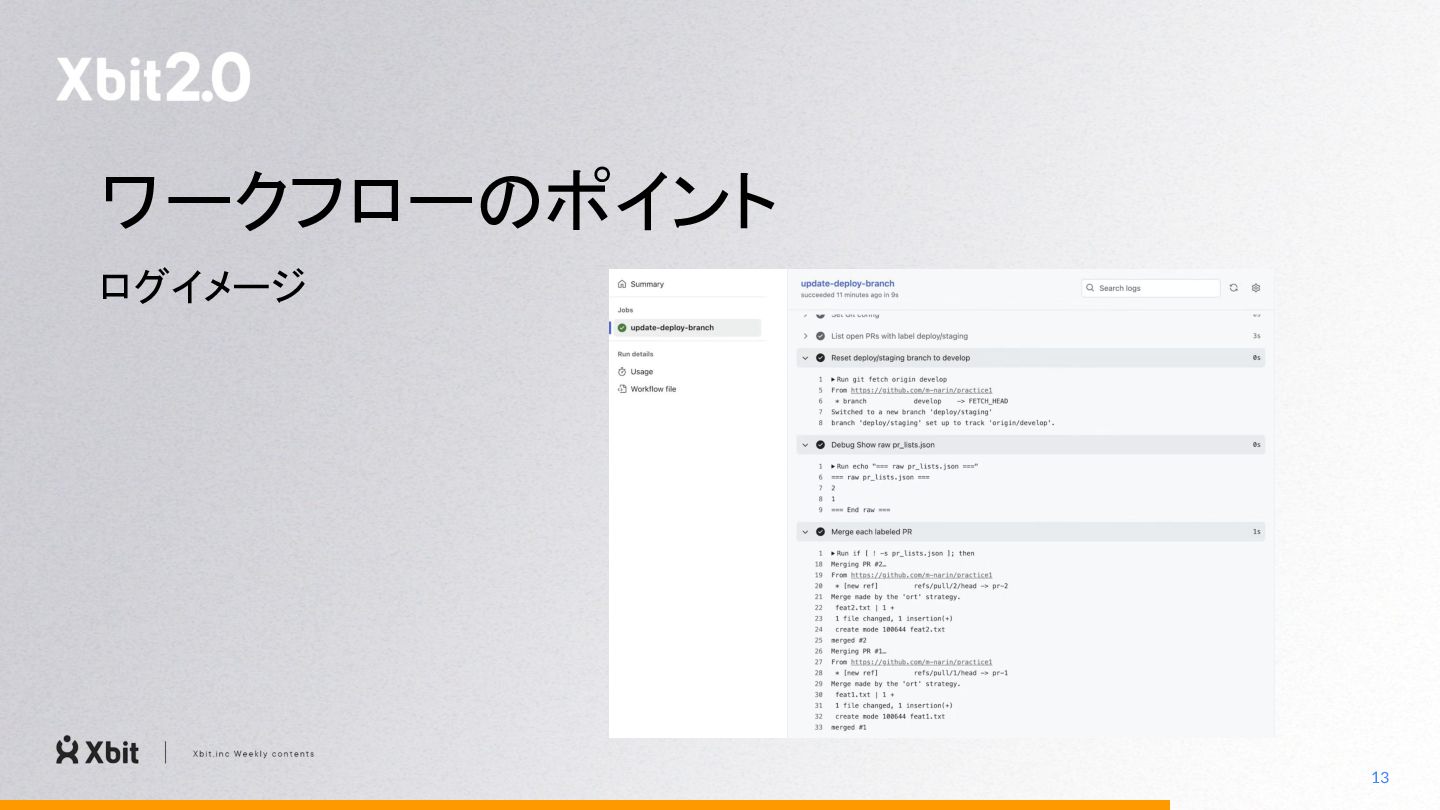This screenshot has height=810, width=1440.
Task: Click the green success check beside update-deploy-branch
Action: pyautogui.click(x=622, y=328)
